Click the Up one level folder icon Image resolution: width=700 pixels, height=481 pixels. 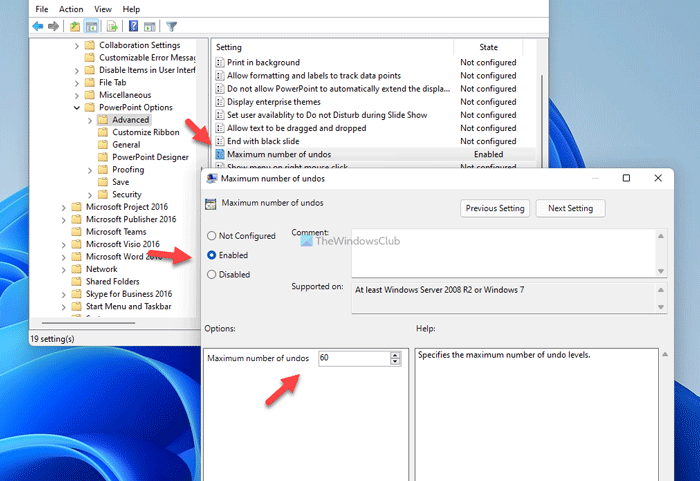click(x=75, y=27)
